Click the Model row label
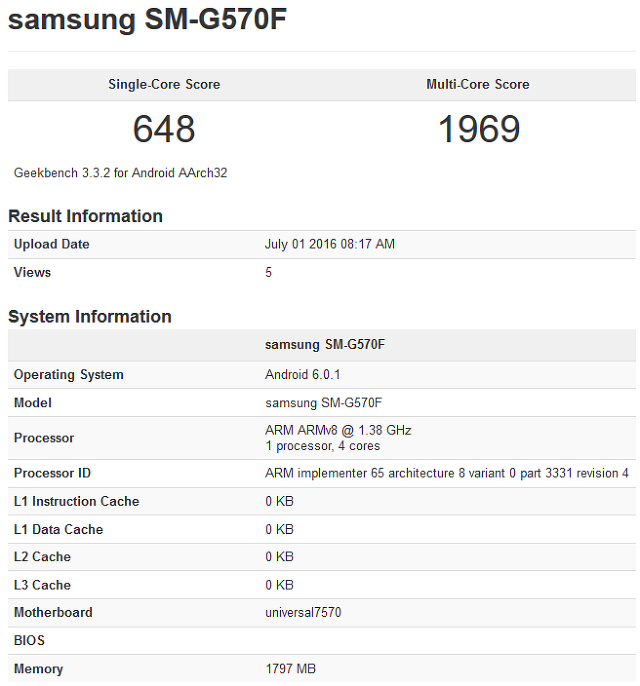Image resolution: width=640 pixels, height=686 pixels. [x=33, y=402]
